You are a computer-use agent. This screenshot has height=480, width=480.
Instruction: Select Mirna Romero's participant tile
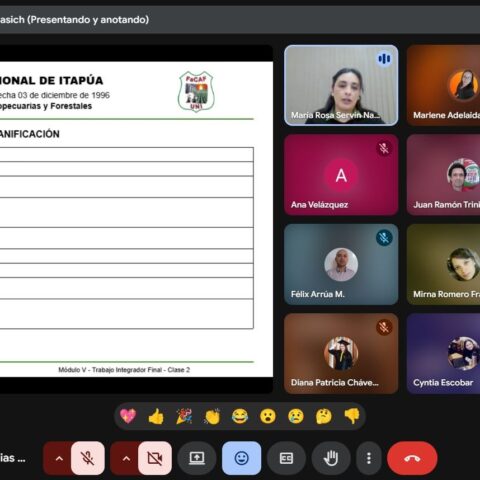443,264
